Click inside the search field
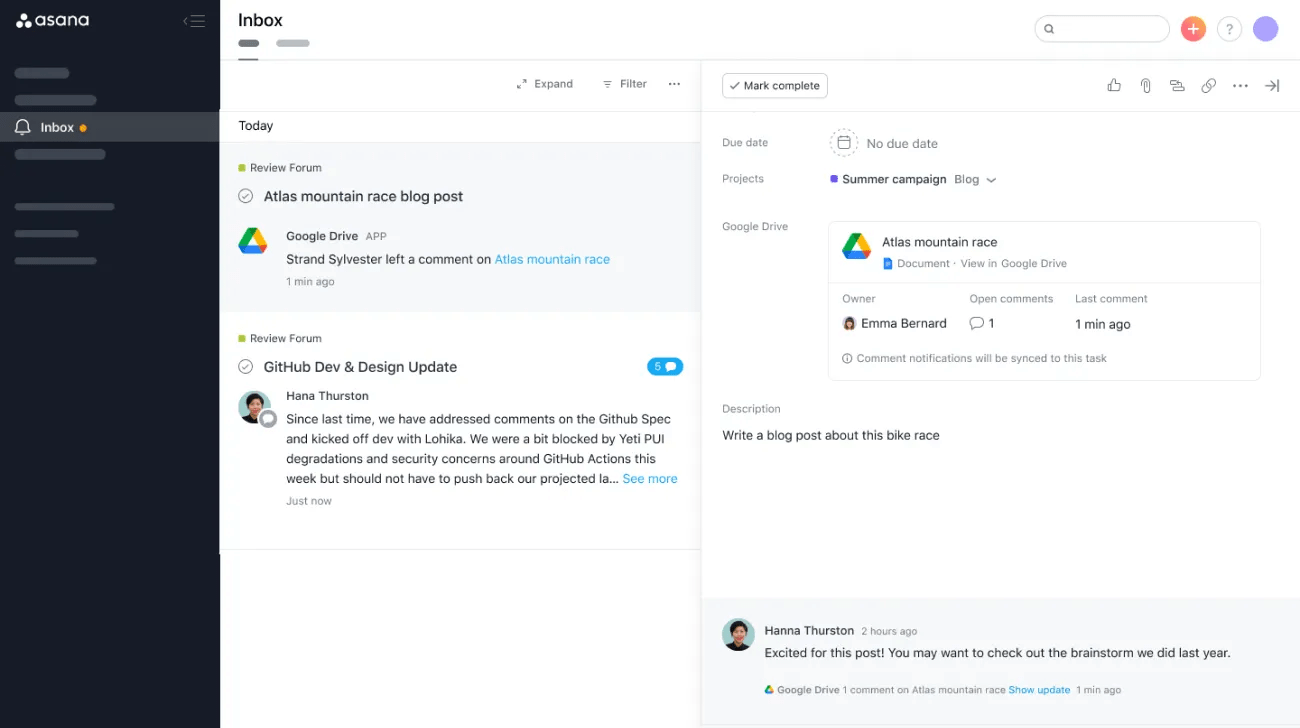The image size is (1300, 728). (1100, 28)
